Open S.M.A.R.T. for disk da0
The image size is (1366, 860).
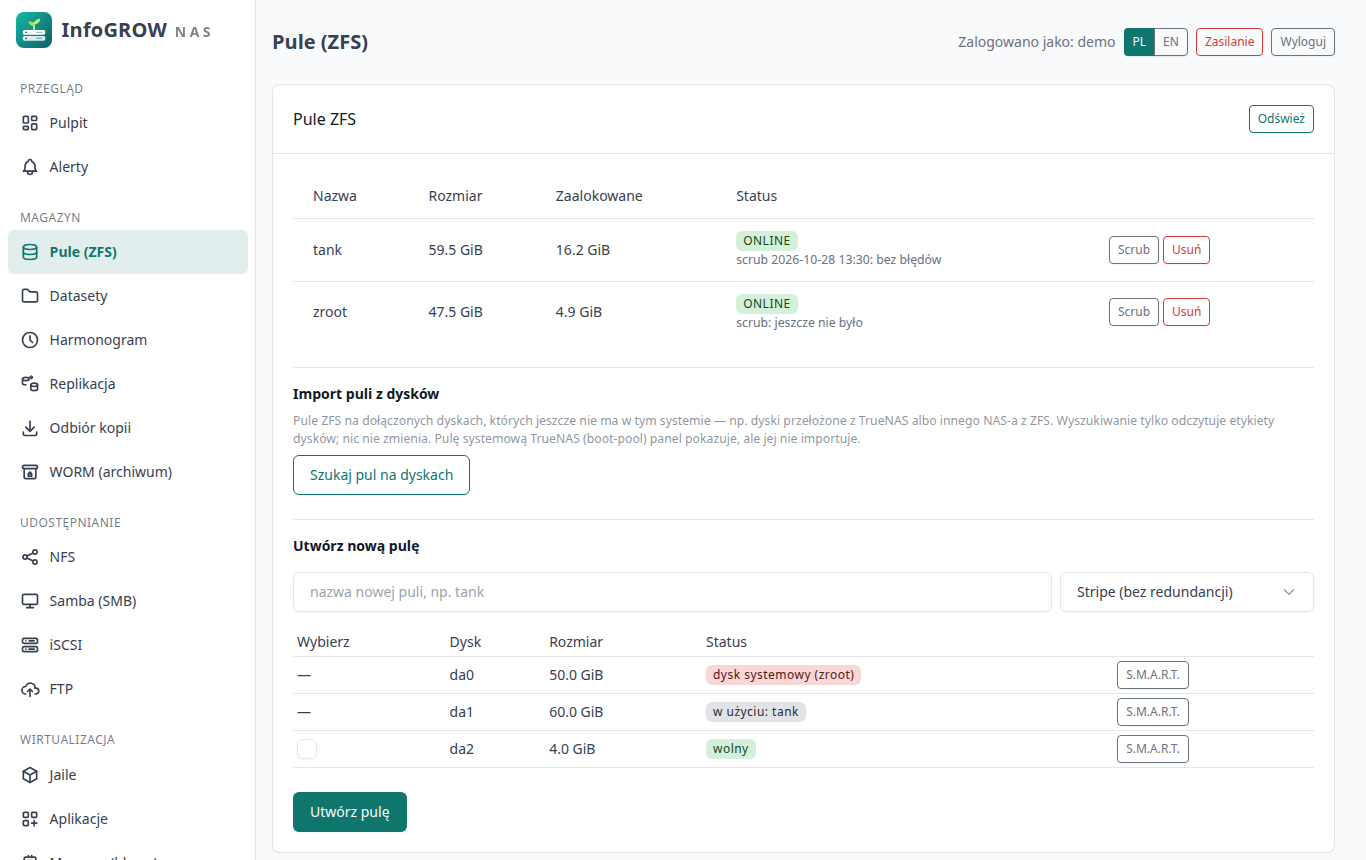(1153, 675)
